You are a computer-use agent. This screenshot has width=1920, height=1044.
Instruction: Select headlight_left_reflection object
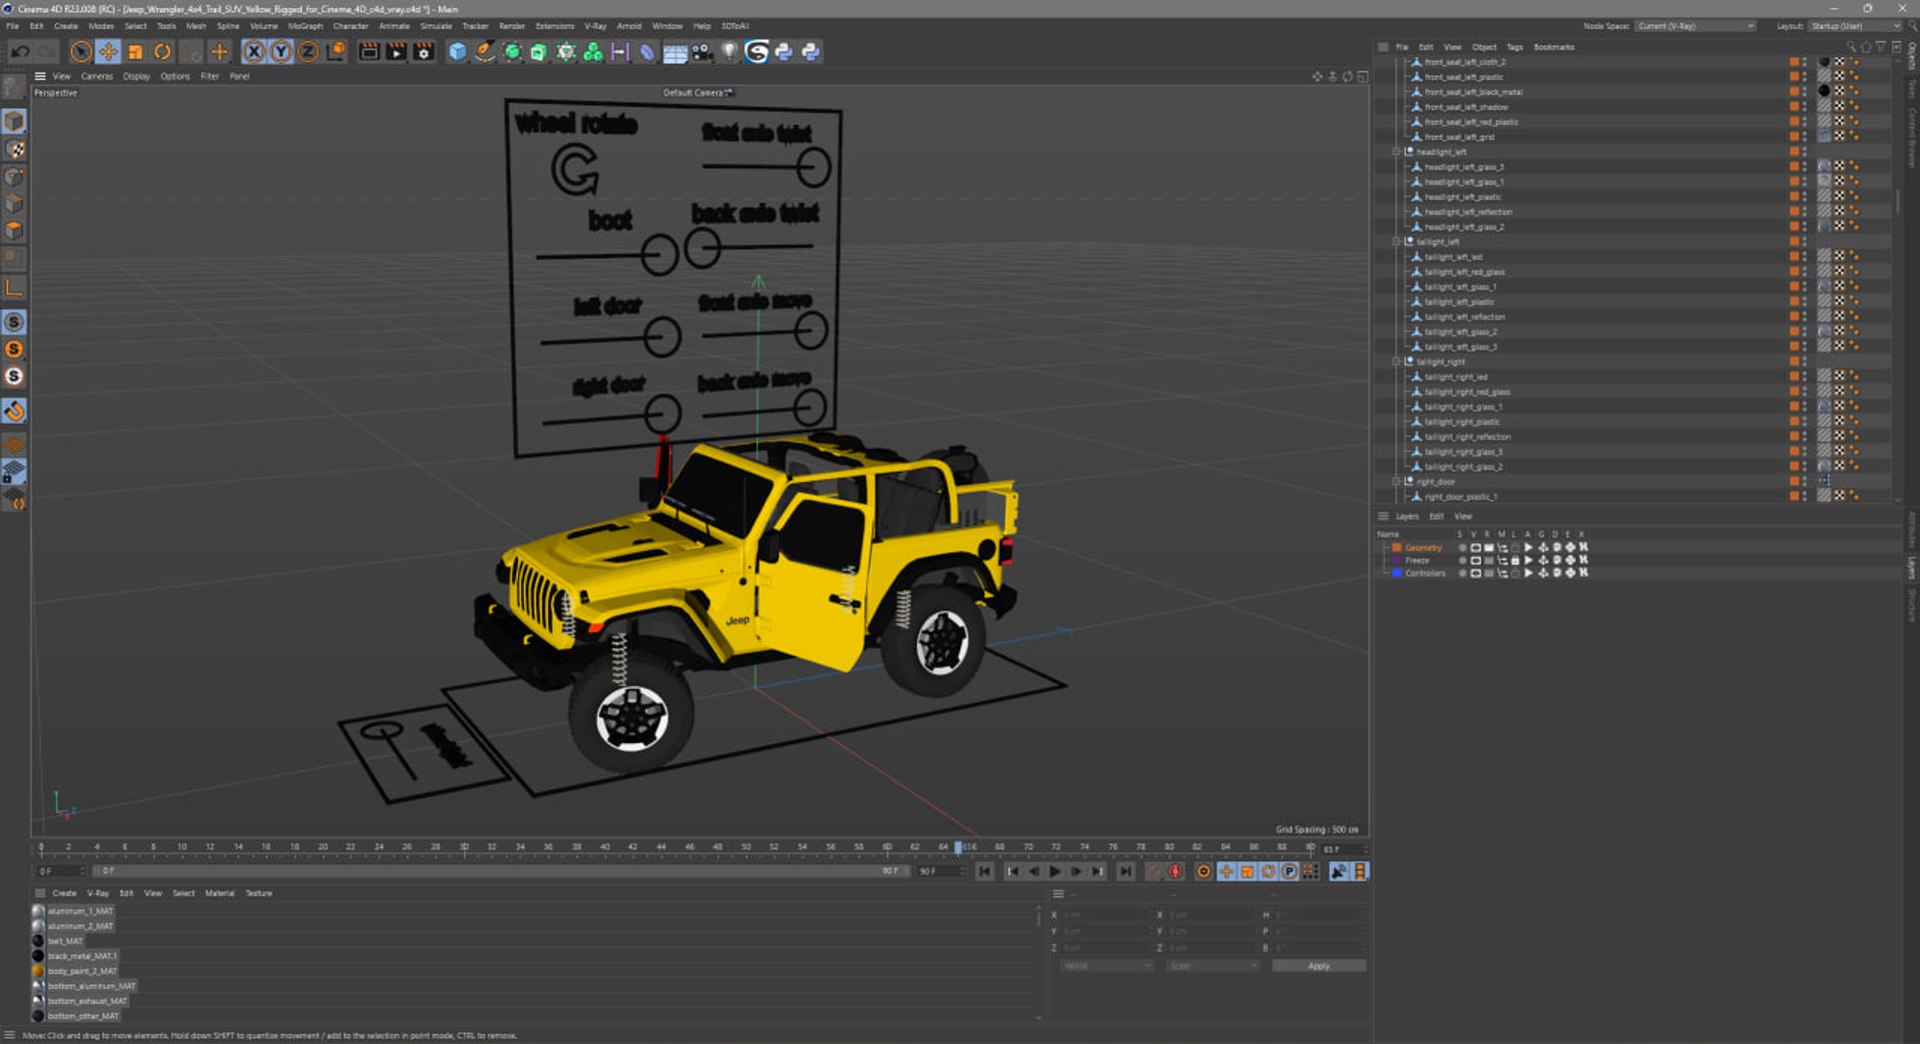[x=1468, y=212]
